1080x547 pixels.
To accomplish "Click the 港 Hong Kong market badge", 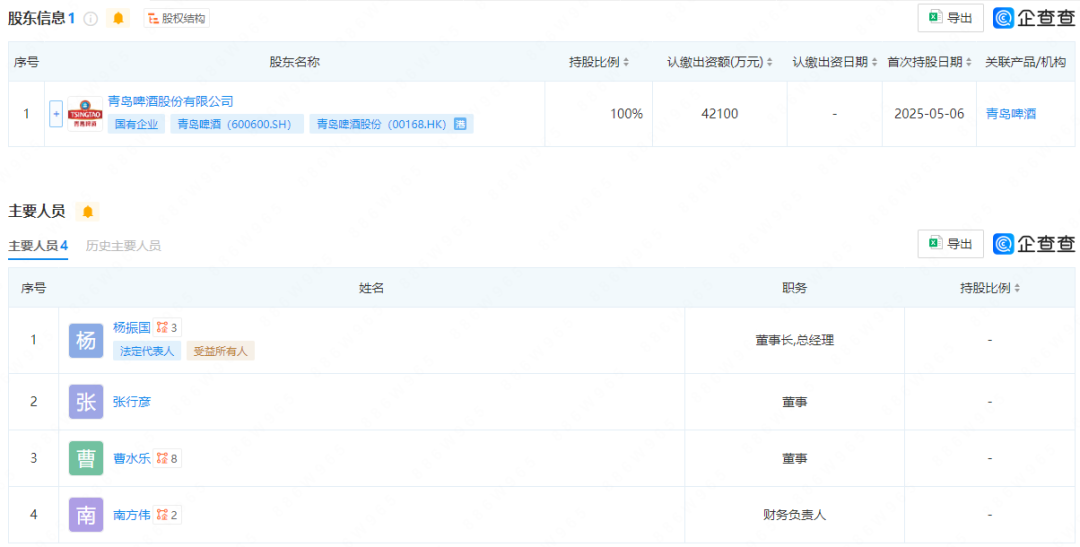I will pos(460,125).
